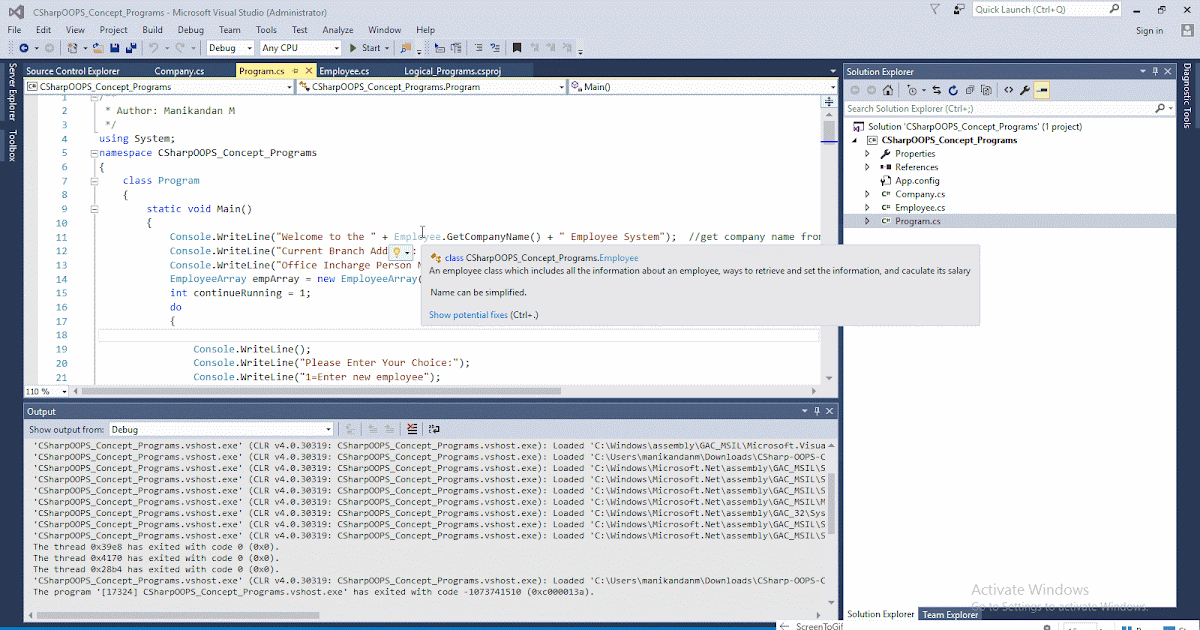1200x630 pixels.
Task: Click Clear All icon in Output panel
Action: tap(412, 429)
